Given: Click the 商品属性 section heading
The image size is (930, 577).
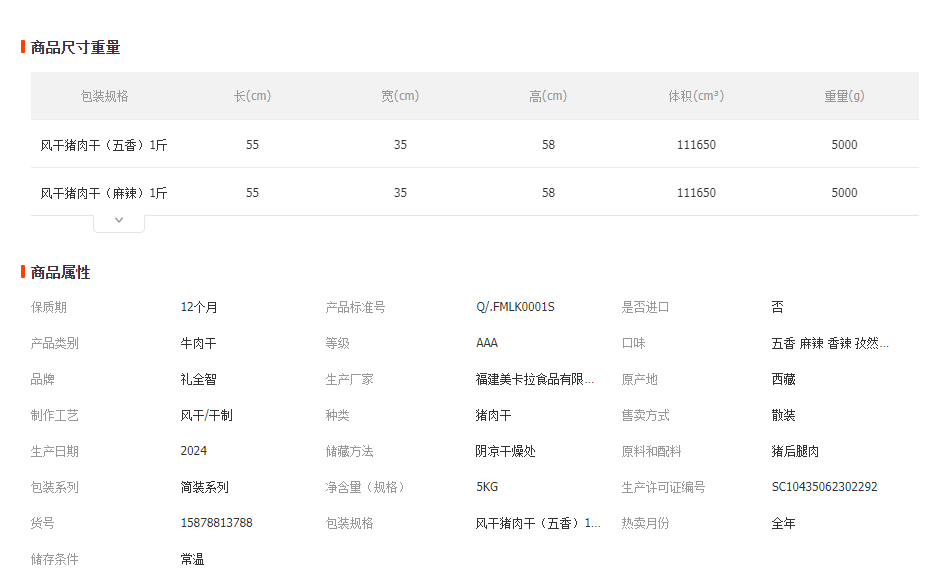Looking at the screenshot, I should (x=60, y=272).
